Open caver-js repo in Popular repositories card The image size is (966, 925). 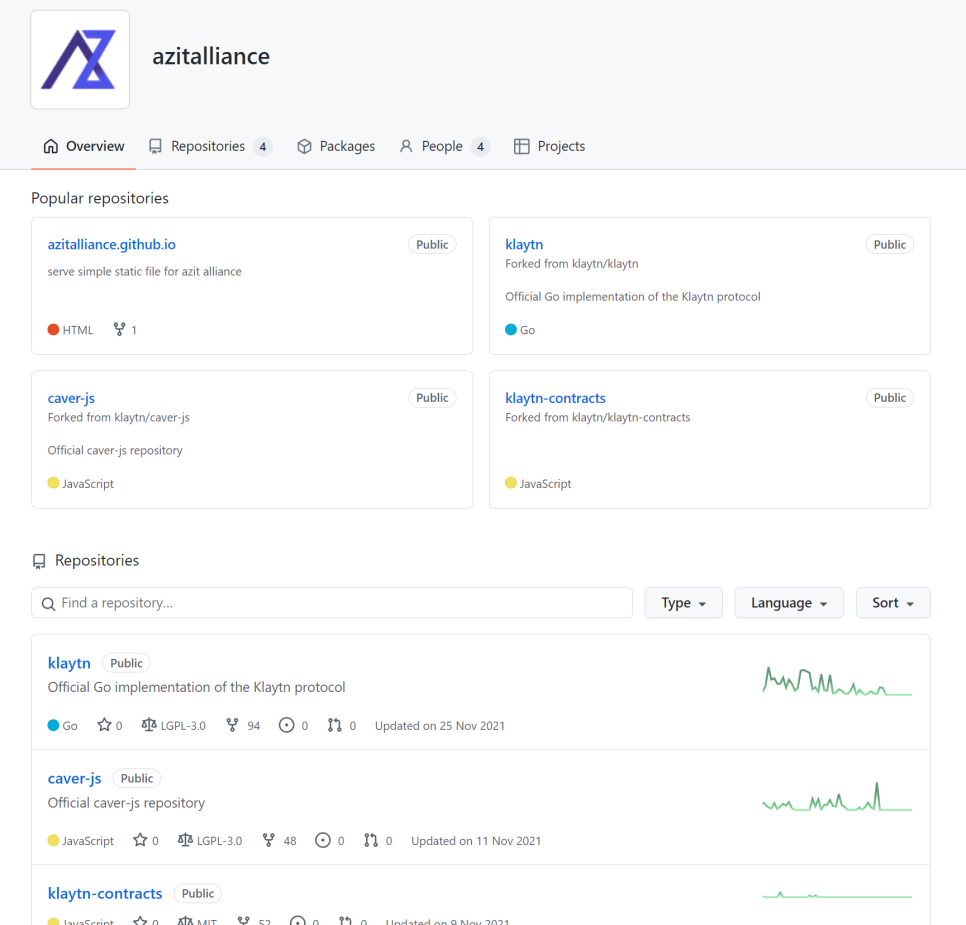[71, 398]
